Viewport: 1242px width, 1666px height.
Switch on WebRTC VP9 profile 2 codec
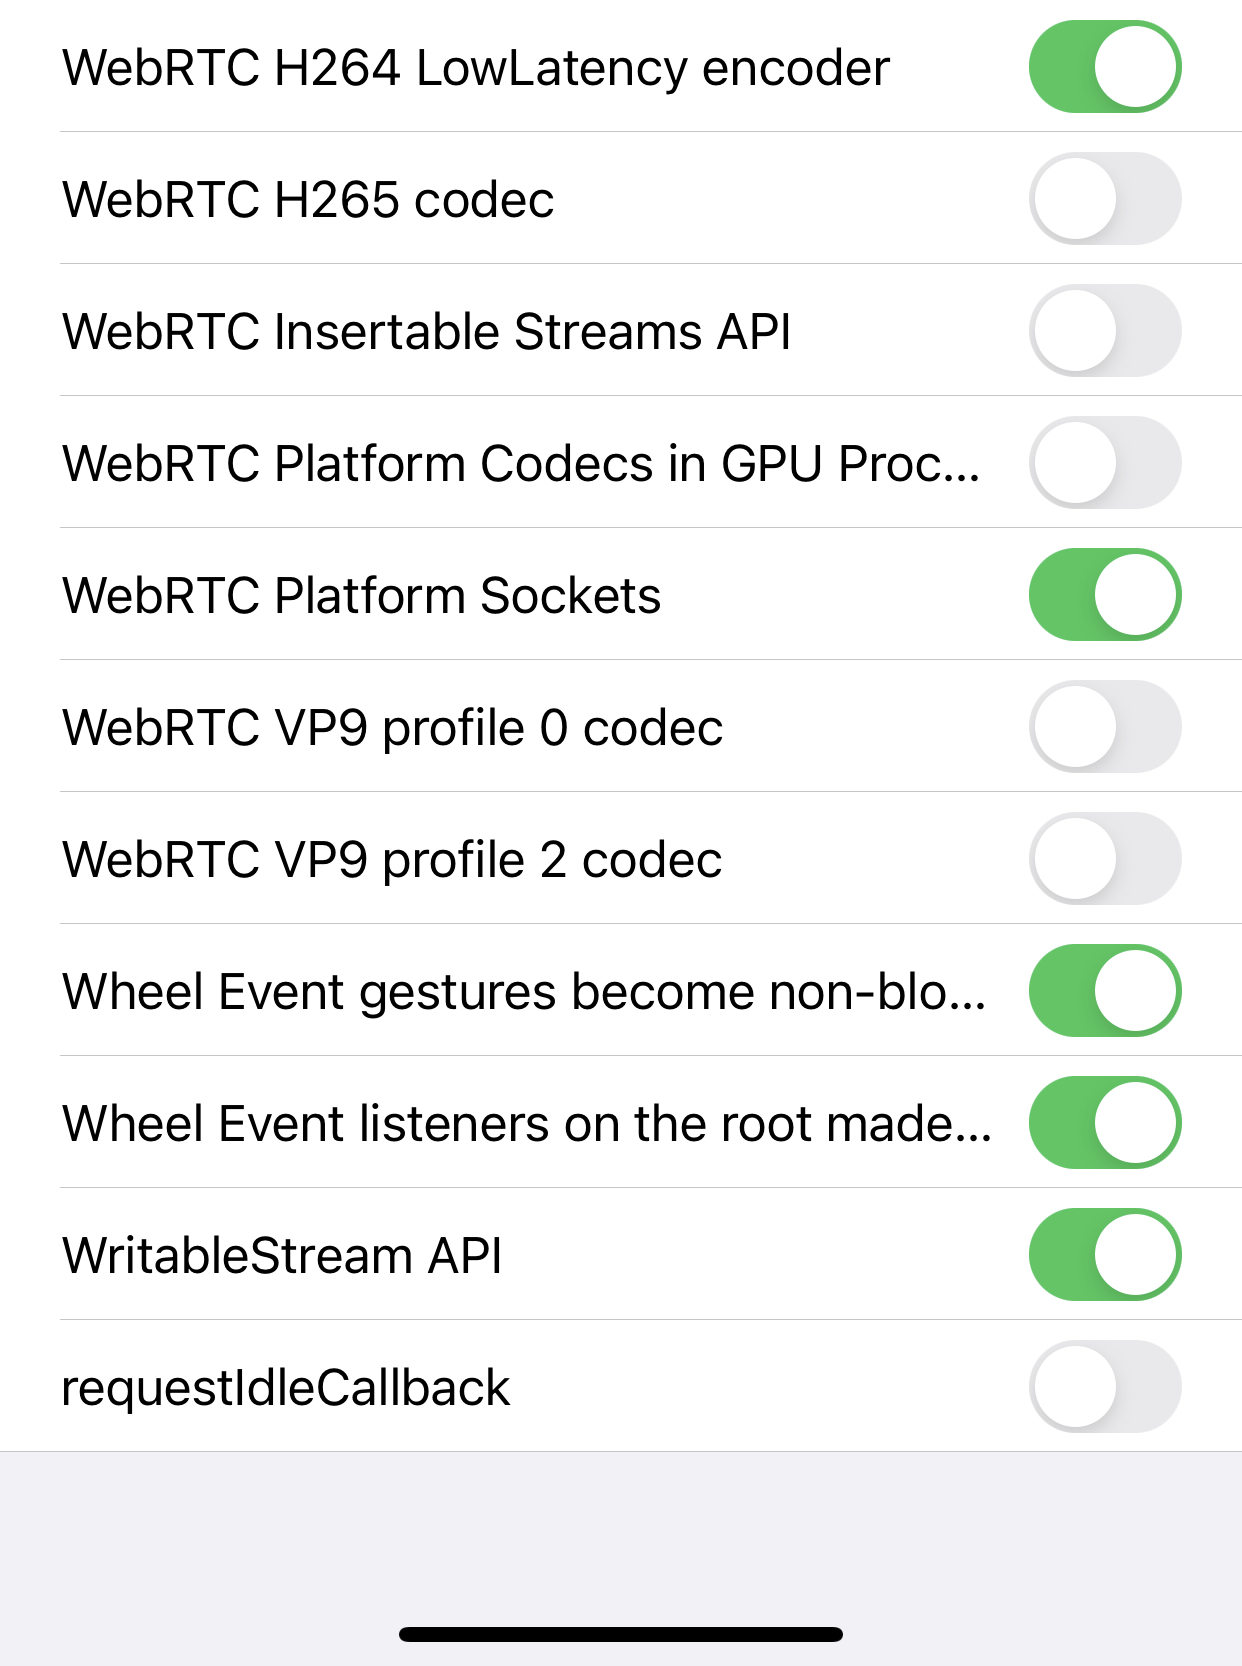[x=1105, y=859]
